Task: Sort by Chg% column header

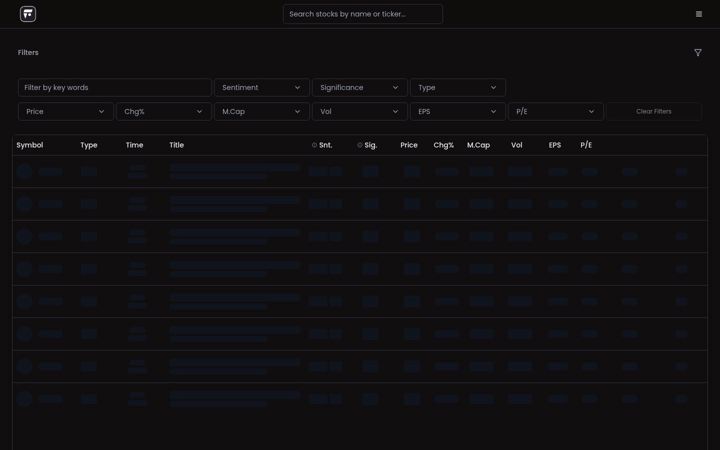Action: 444,145
